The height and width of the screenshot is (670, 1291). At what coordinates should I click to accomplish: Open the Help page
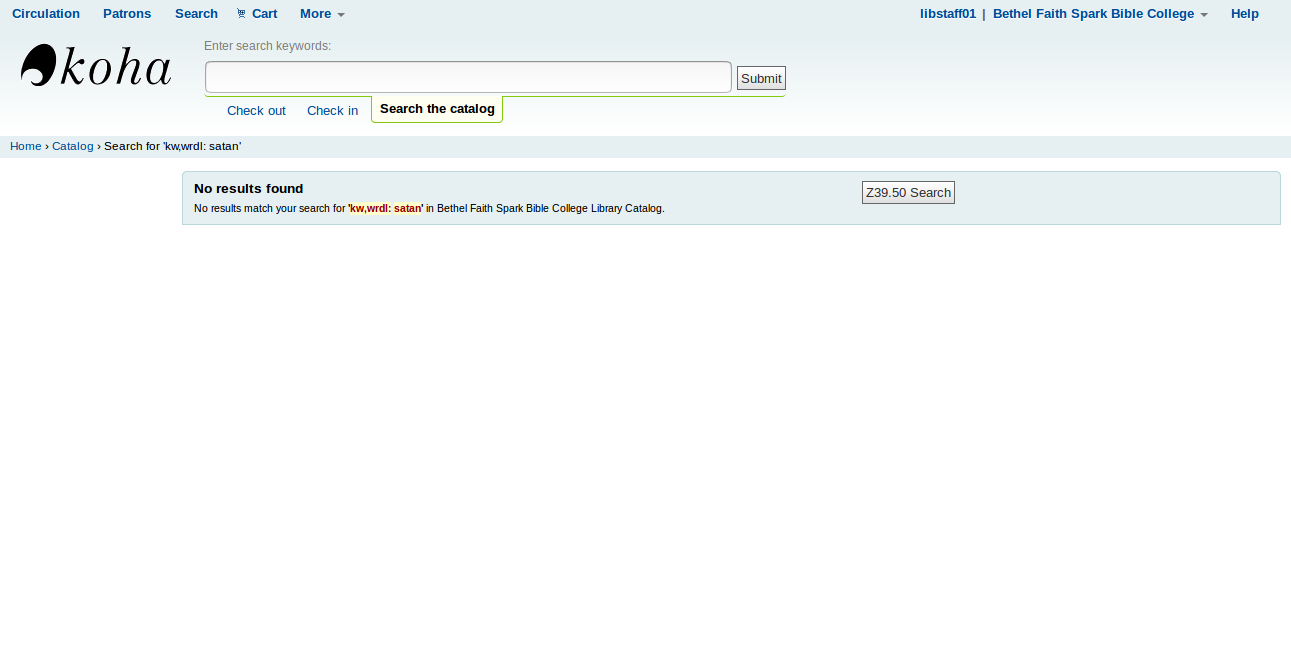[1244, 14]
